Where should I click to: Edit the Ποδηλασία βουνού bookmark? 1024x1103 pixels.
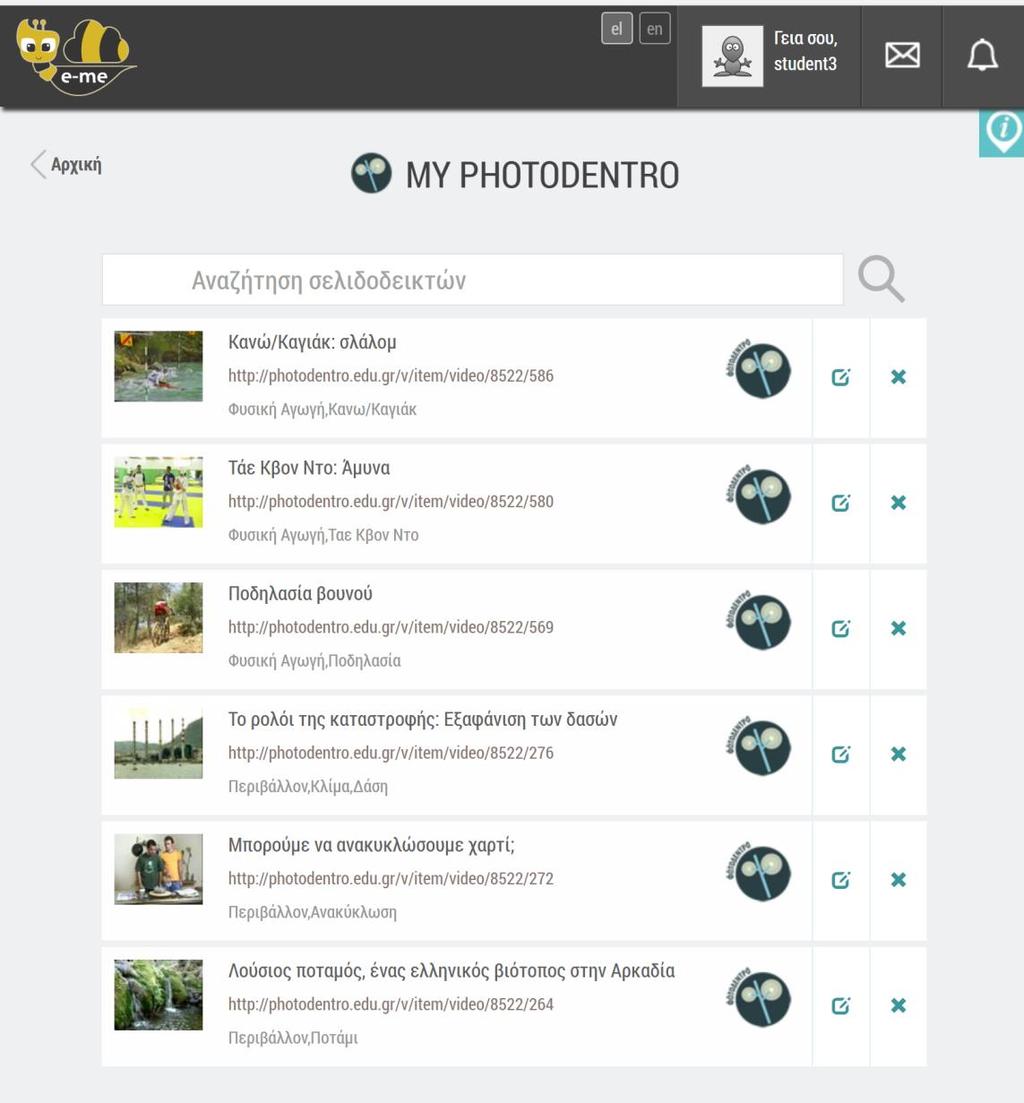coord(841,628)
